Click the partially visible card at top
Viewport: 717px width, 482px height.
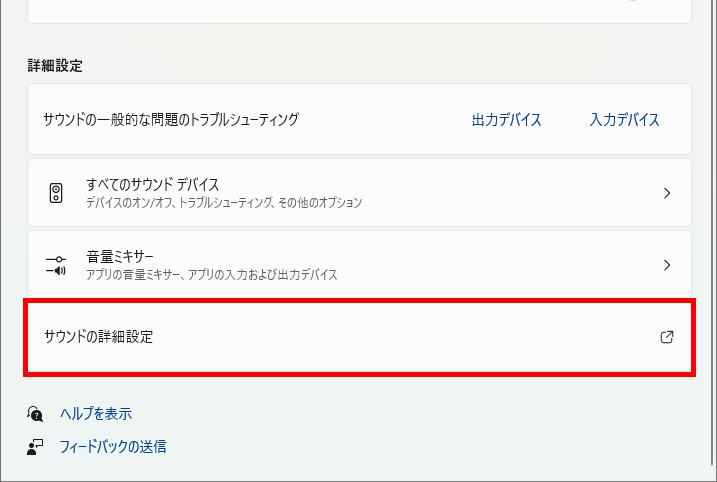pos(359,11)
